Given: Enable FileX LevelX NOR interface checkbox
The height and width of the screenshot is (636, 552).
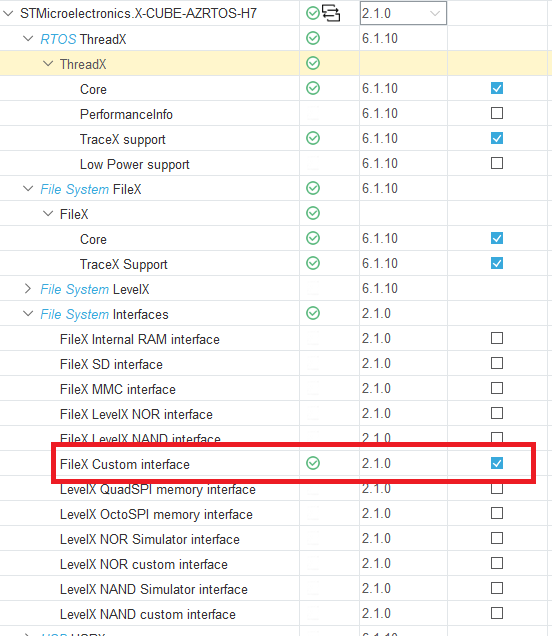Looking at the screenshot, I should (x=497, y=413).
